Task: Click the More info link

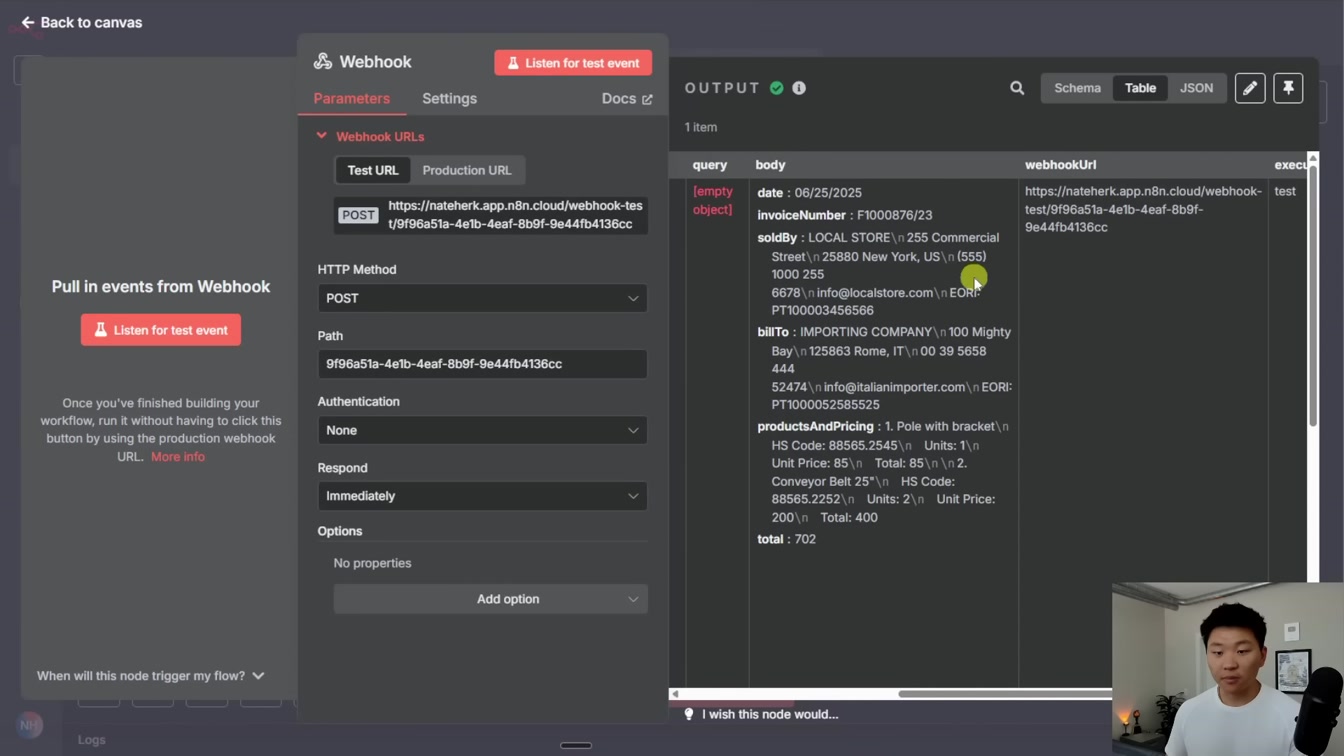Action: pyautogui.click(x=178, y=456)
